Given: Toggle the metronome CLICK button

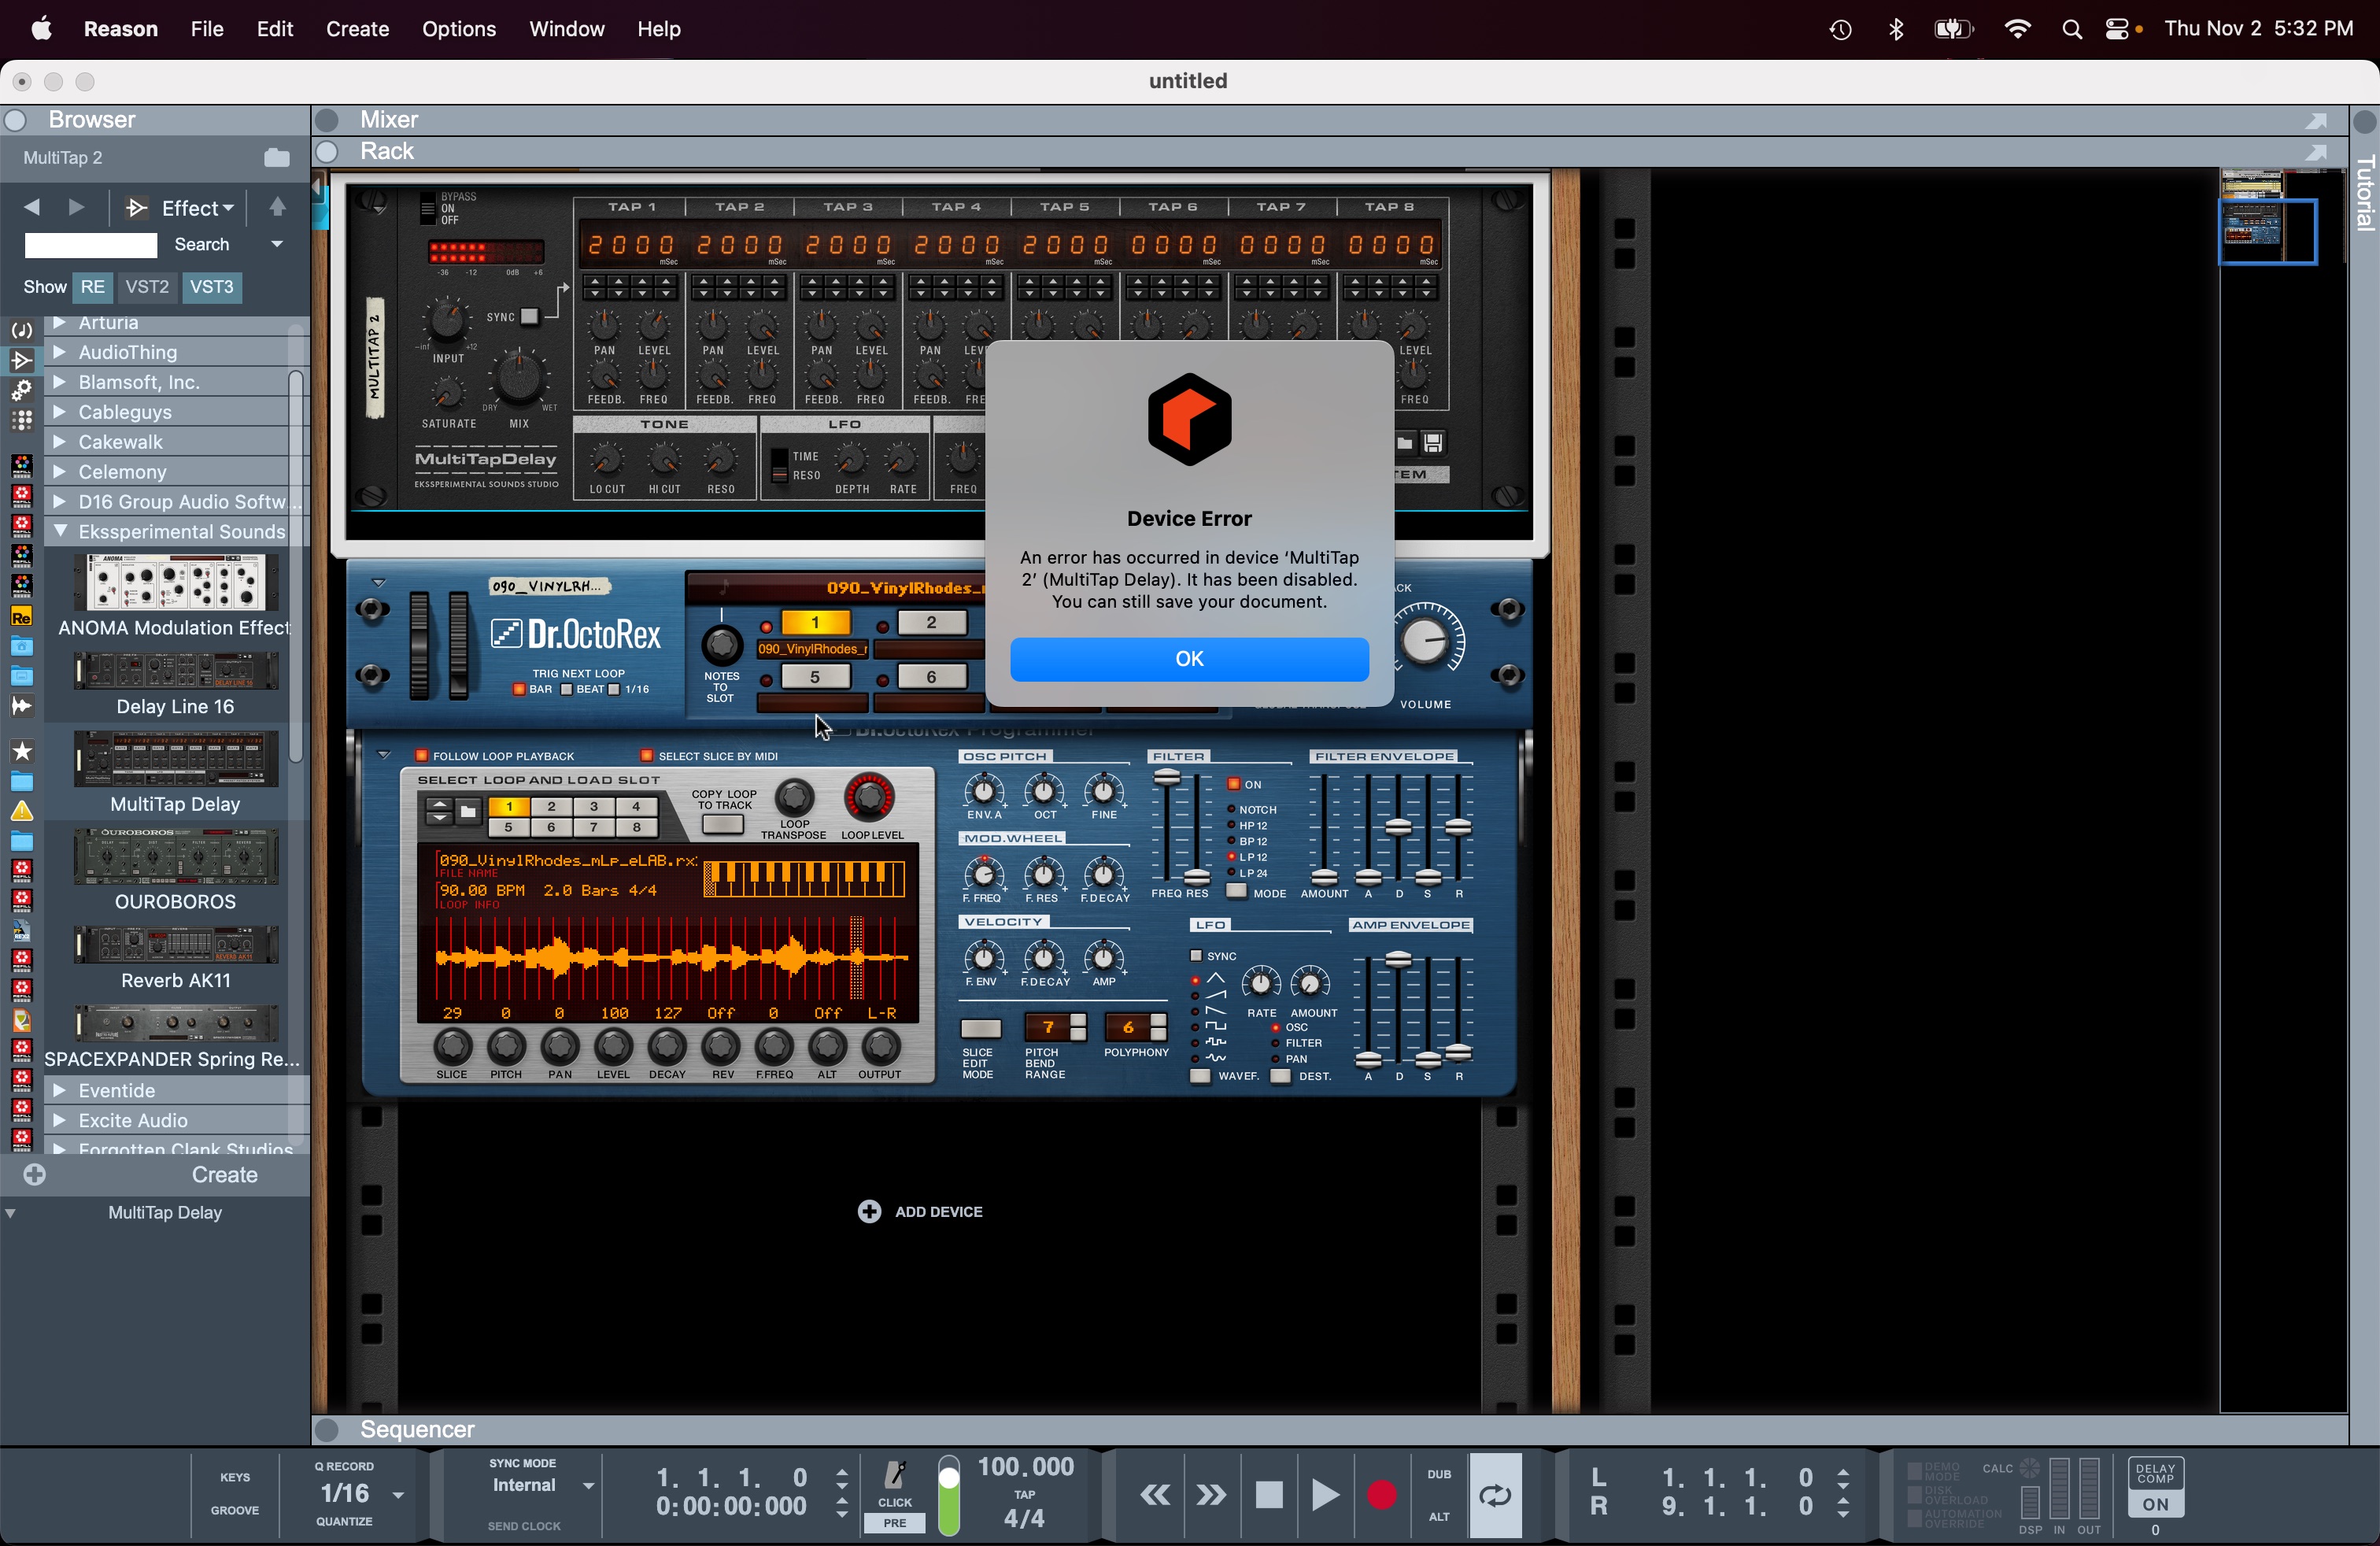Looking at the screenshot, I should coord(895,1482).
